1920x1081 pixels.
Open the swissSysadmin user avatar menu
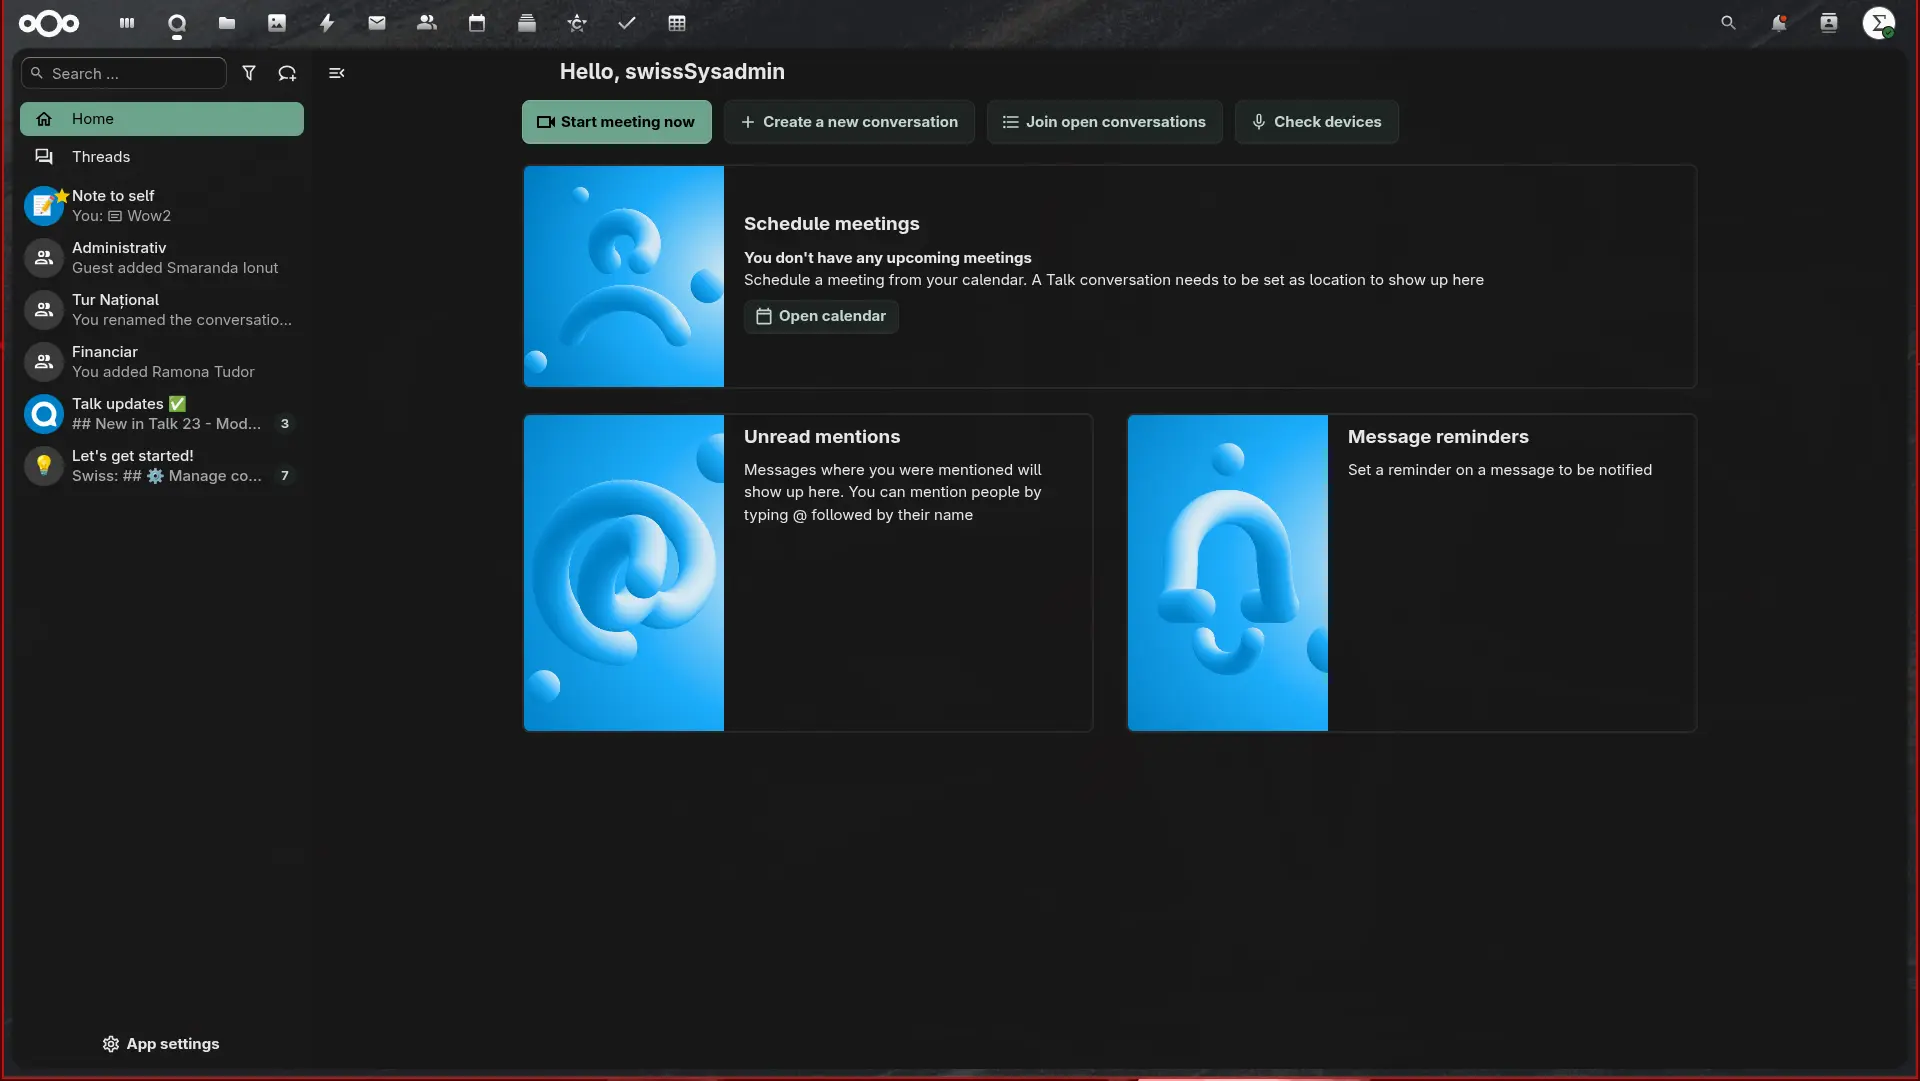1879,23
